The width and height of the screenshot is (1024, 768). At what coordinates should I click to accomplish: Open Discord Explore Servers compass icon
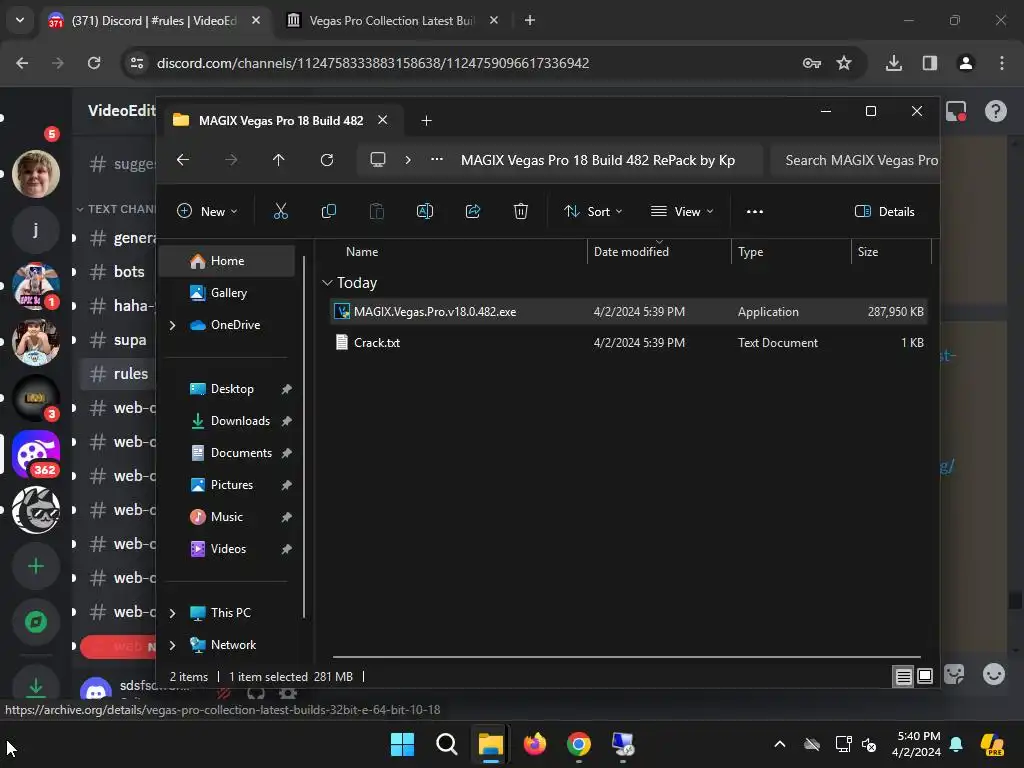tap(36, 622)
